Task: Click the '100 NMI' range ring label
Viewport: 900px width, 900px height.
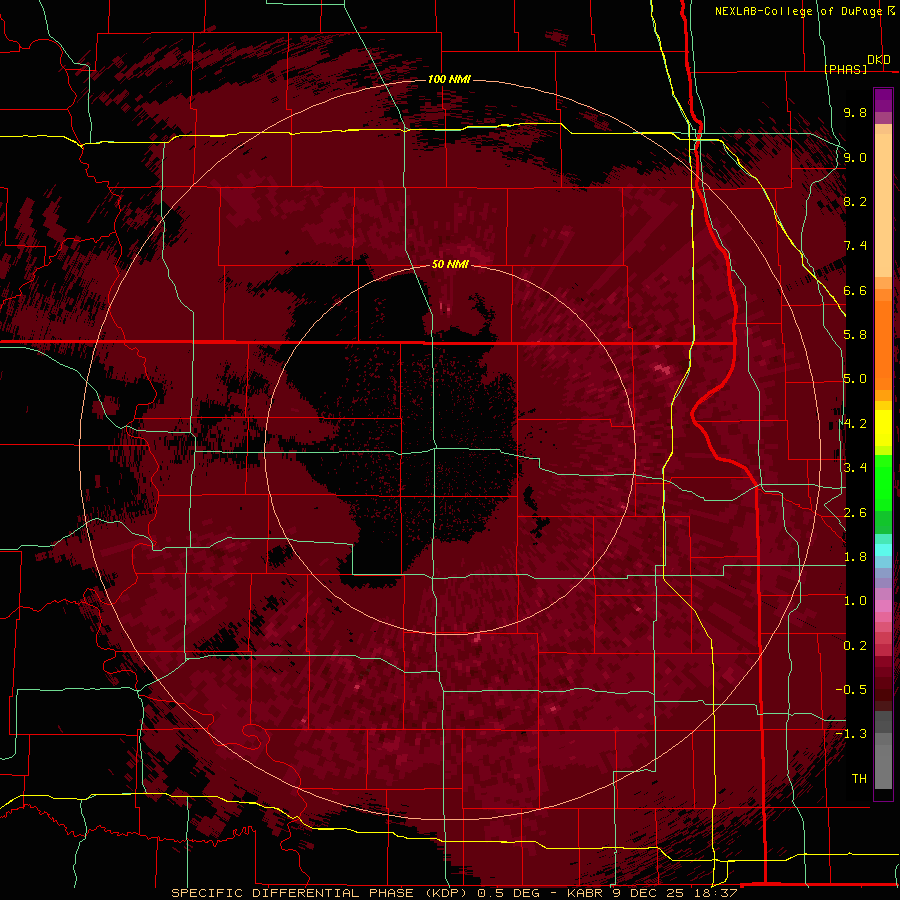Action: (x=449, y=79)
